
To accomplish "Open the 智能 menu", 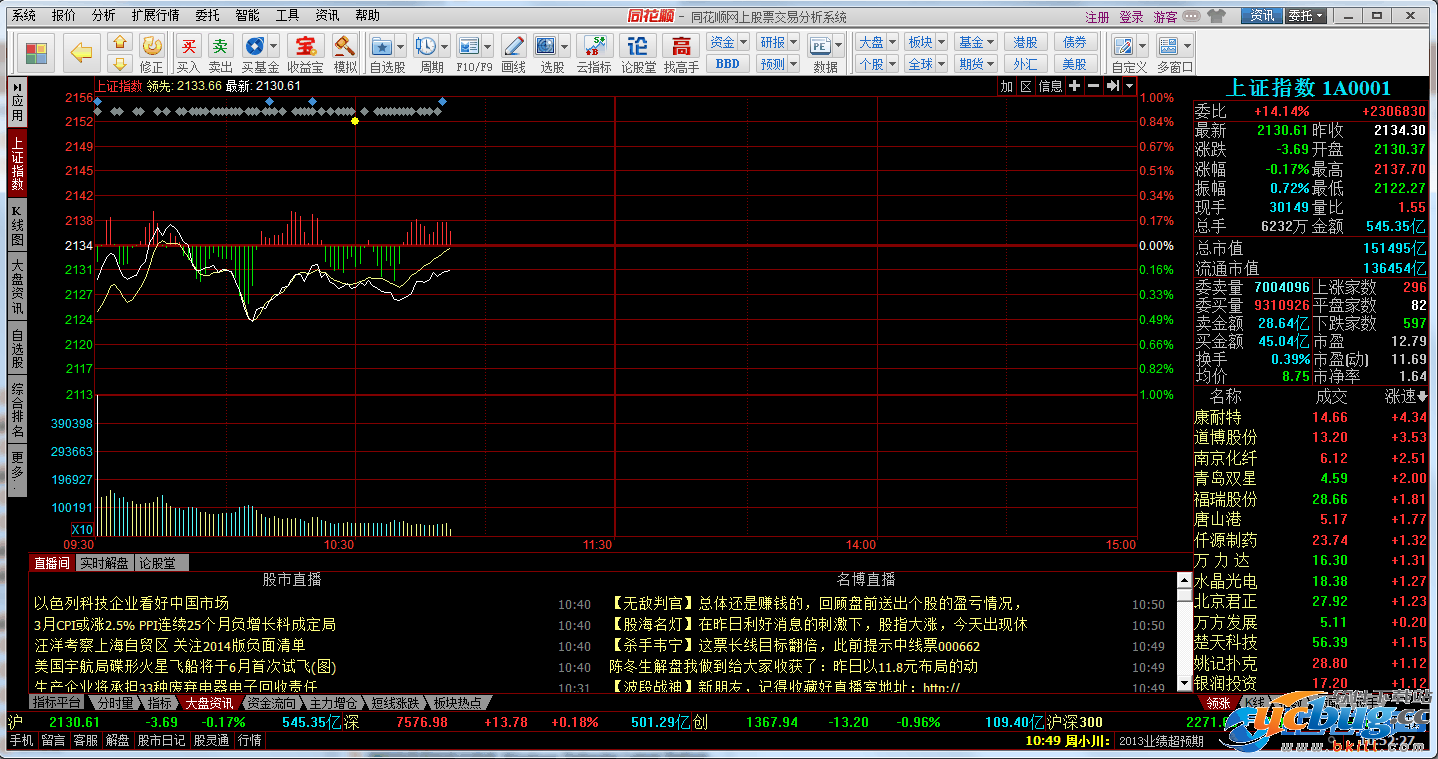I will [247, 16].
